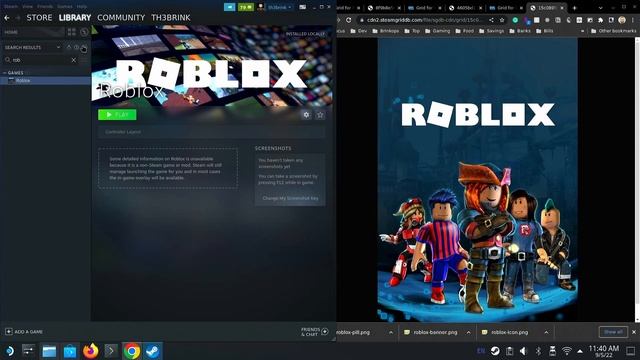640x360 pixels.
Task: Click Change My Screenshot Key button
Action: (x=290, y=198)
